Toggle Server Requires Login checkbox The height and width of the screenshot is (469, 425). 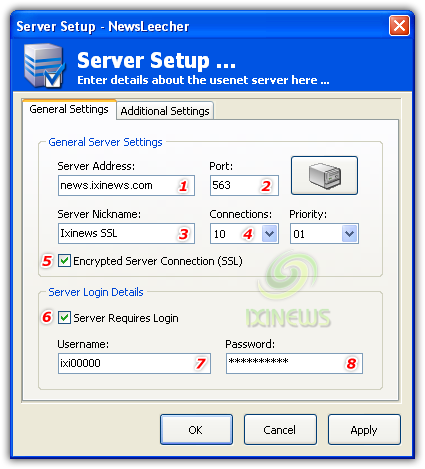(x=64, y=318)
